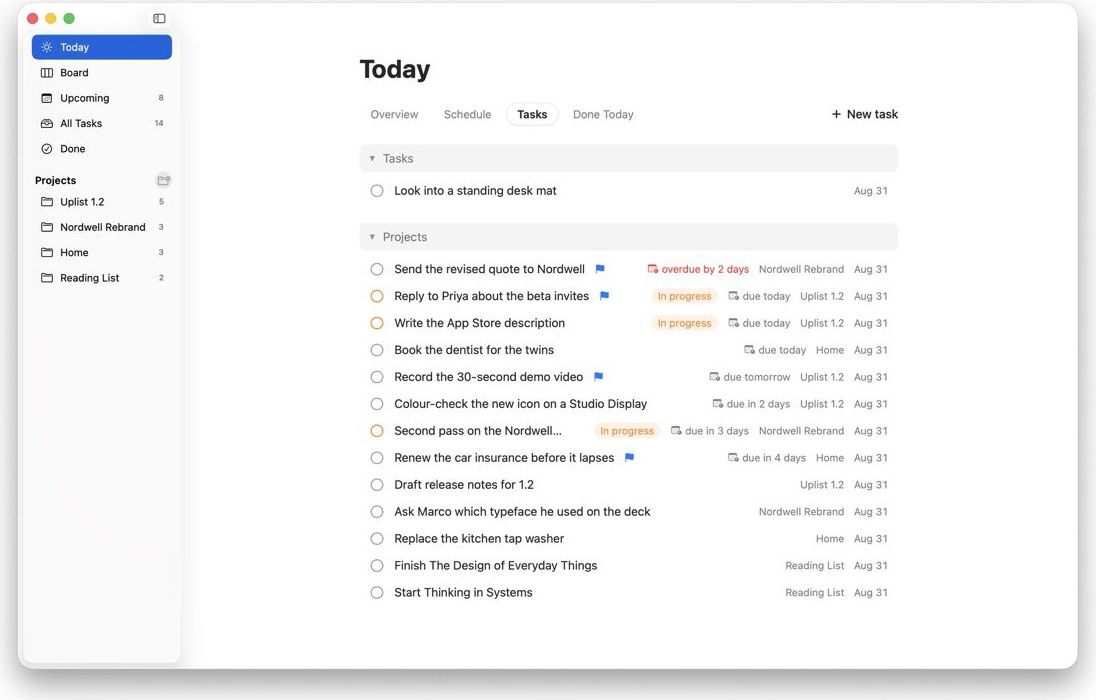Click the Board columns icon in sidebar
1096x700 pixels.
pos(47,73)
